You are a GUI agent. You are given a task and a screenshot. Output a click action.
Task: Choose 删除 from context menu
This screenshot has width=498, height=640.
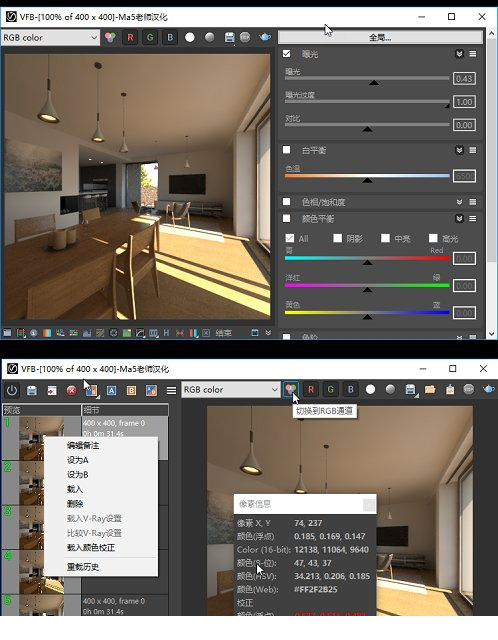click(75, 504)
